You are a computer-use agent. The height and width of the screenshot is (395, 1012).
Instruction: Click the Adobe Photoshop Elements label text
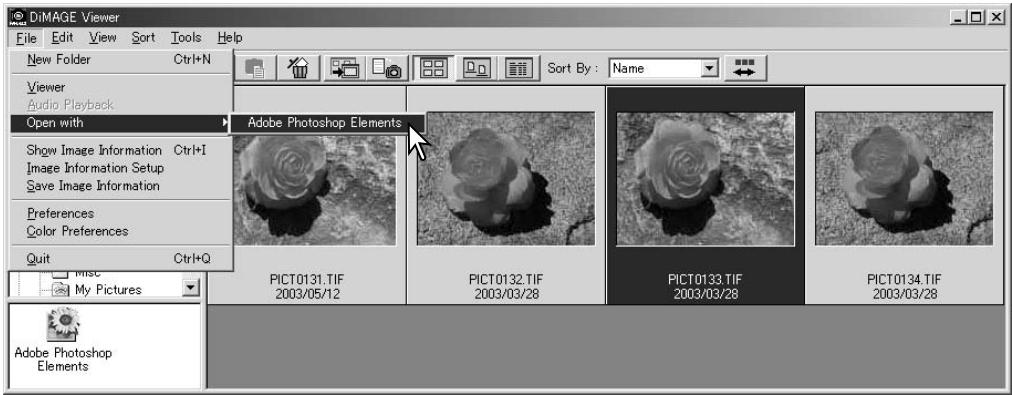[x=63, y=360]
